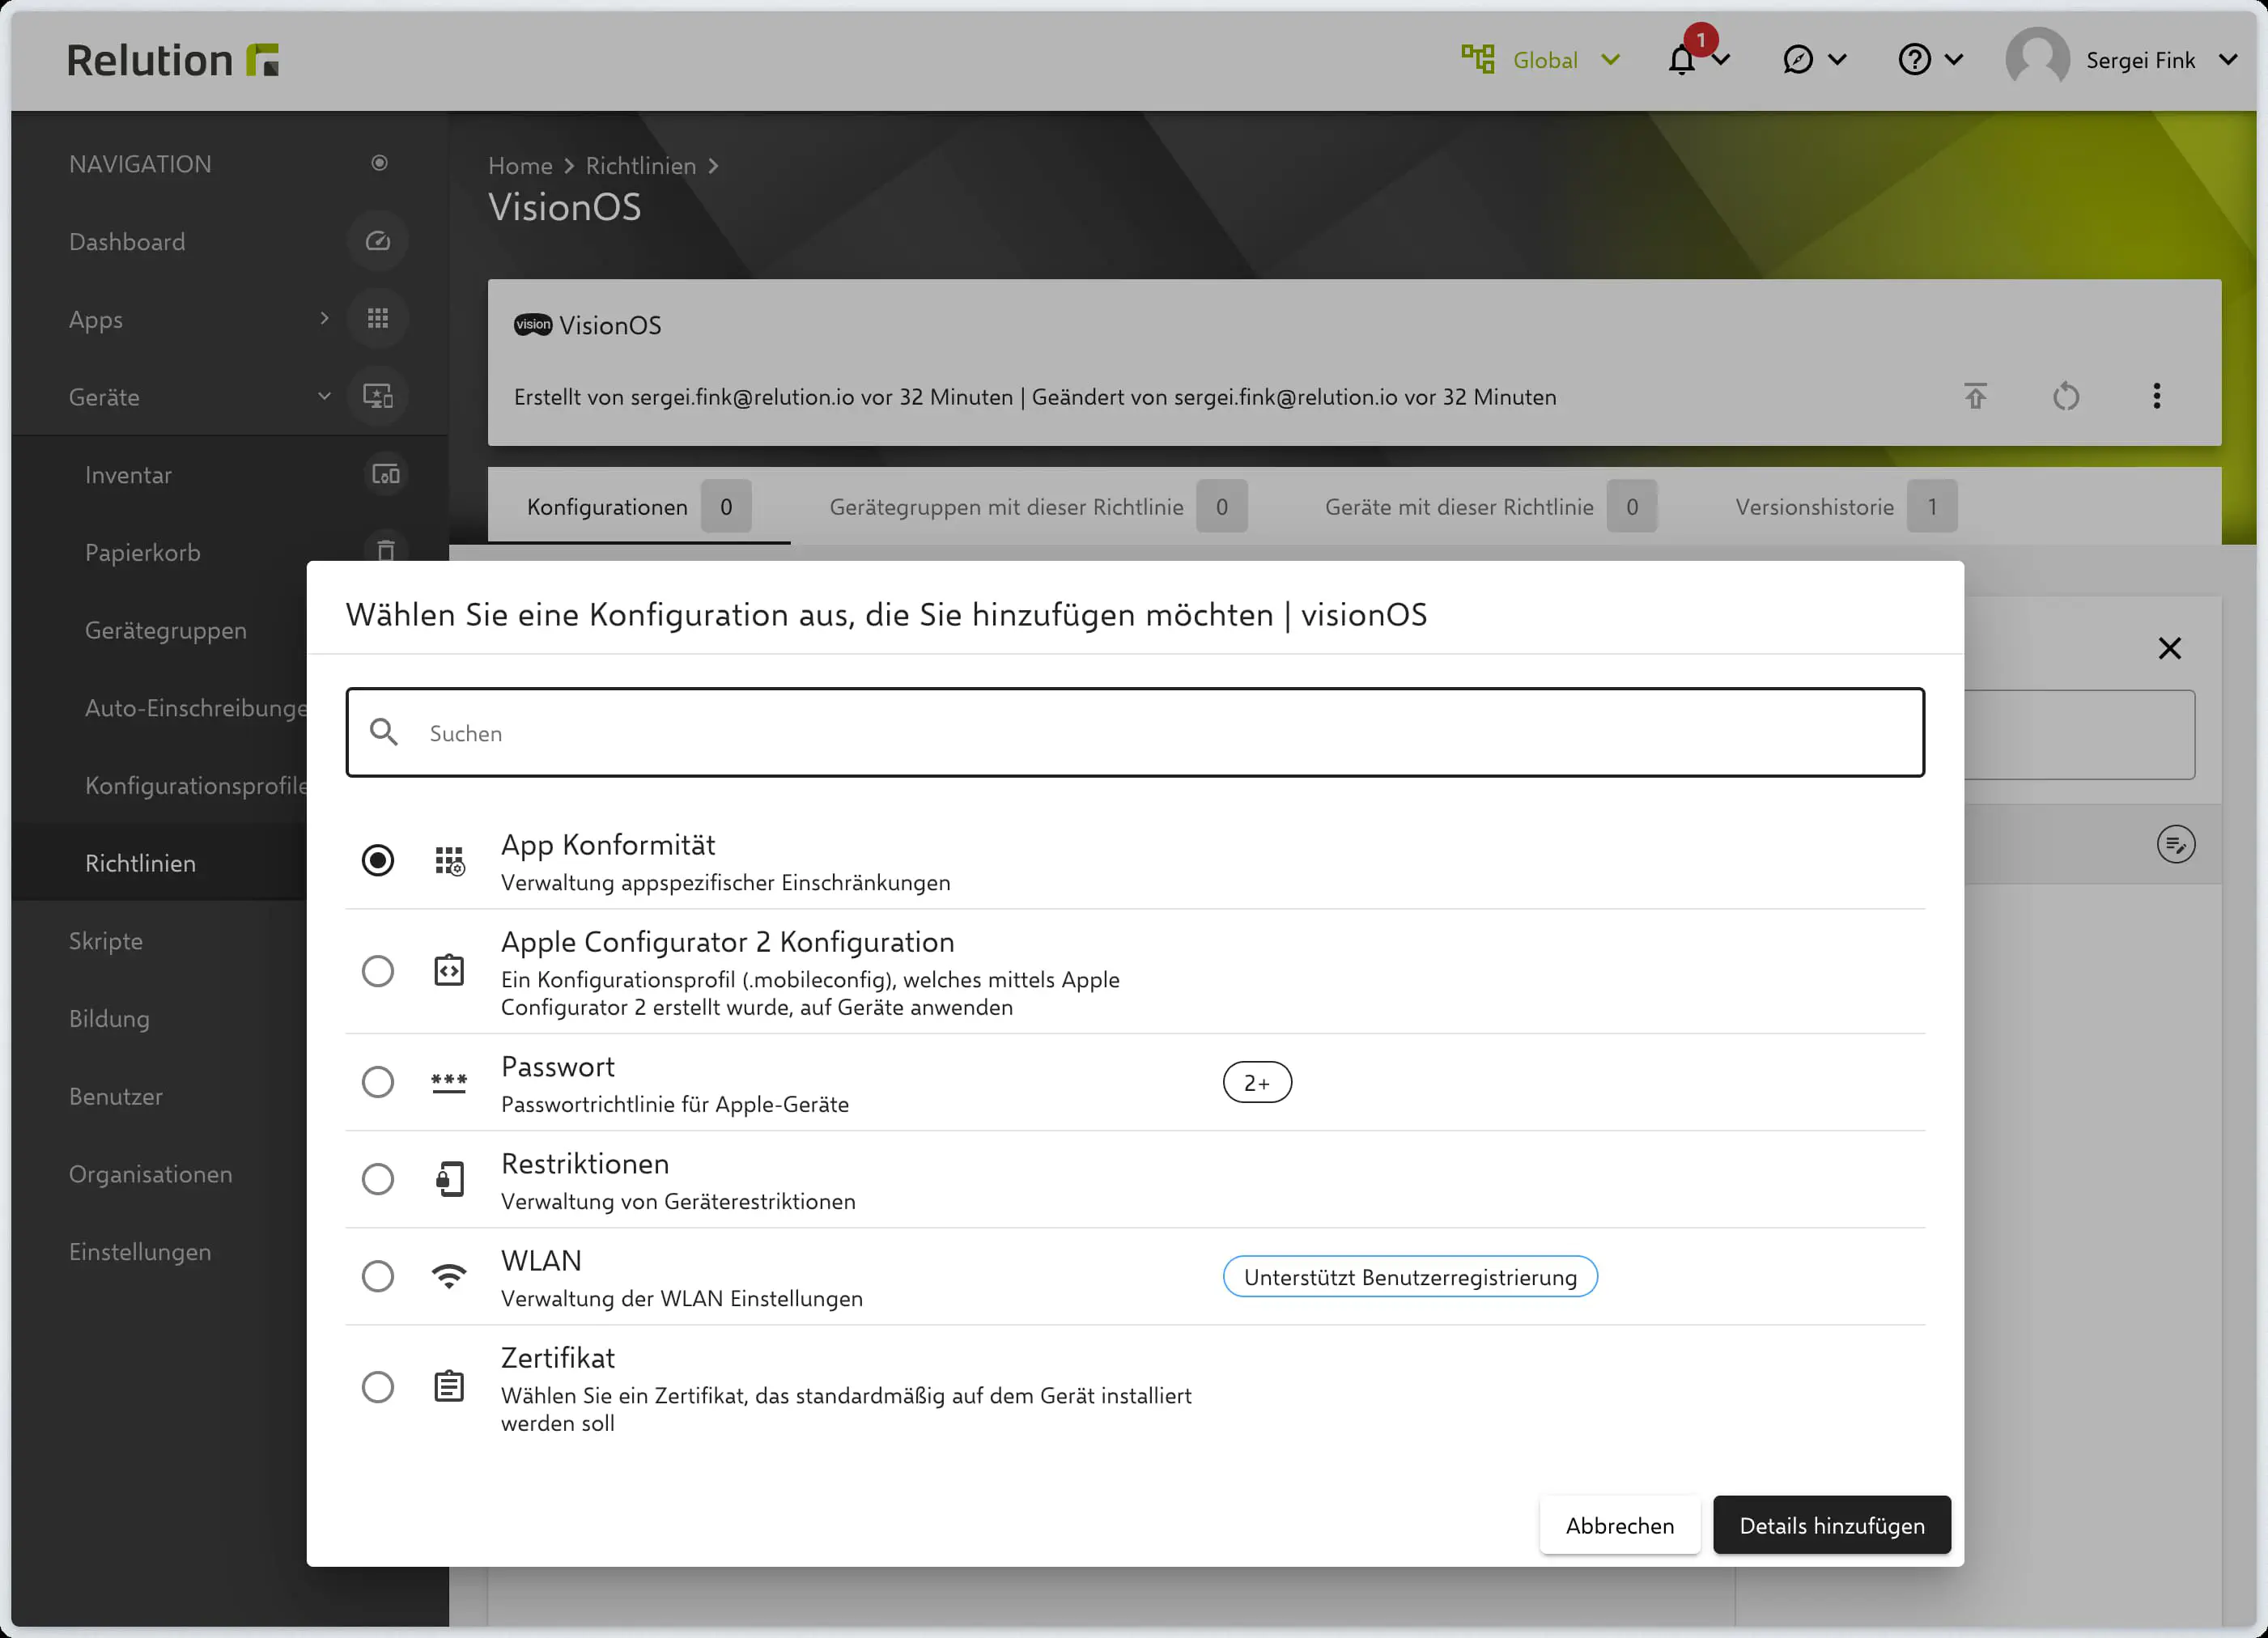
Task: Click the refresh circular arrow icon
Action: tap(2066, 397)
